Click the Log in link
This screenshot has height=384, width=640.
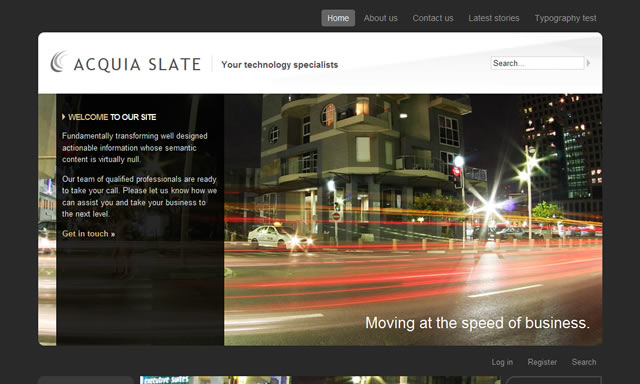click(502, 362)
